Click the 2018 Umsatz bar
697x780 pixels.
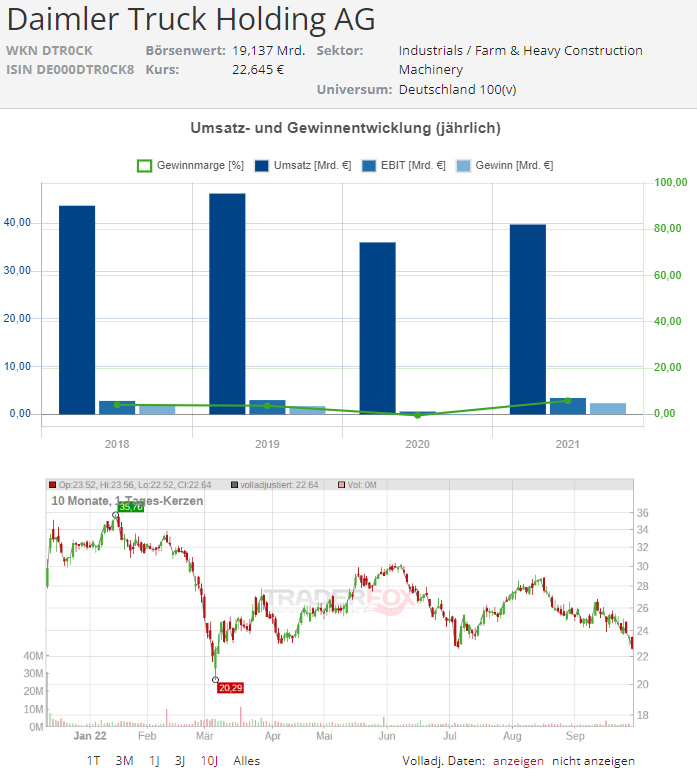tap(77, 310)
